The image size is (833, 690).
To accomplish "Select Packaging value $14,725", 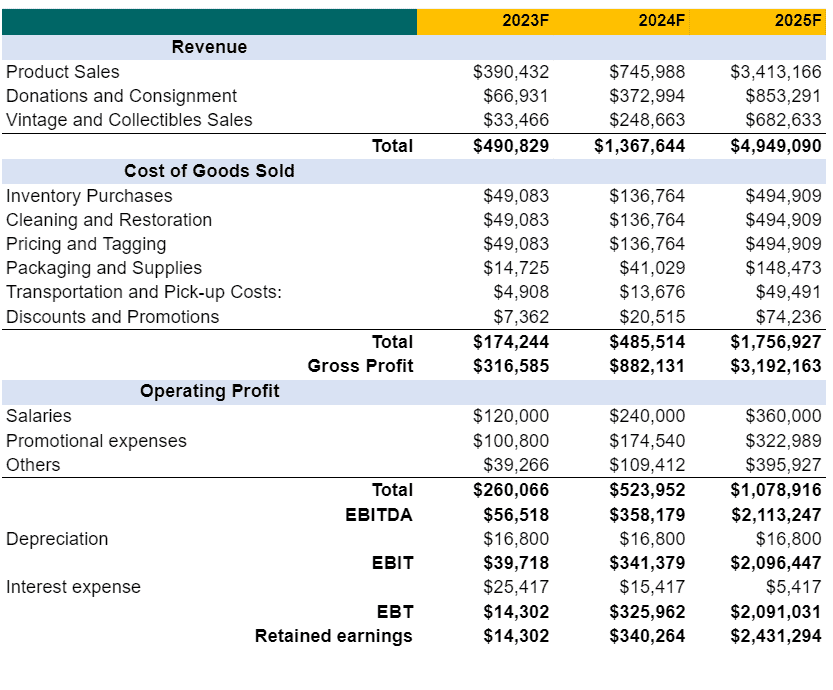I will tap(516, 268).
